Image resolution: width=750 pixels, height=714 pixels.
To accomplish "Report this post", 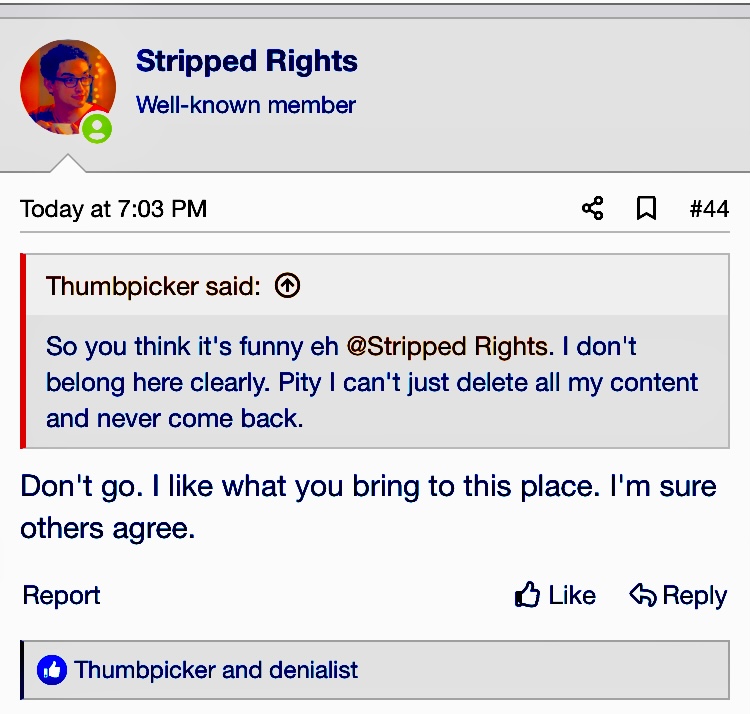I will [x=62, y=596].
